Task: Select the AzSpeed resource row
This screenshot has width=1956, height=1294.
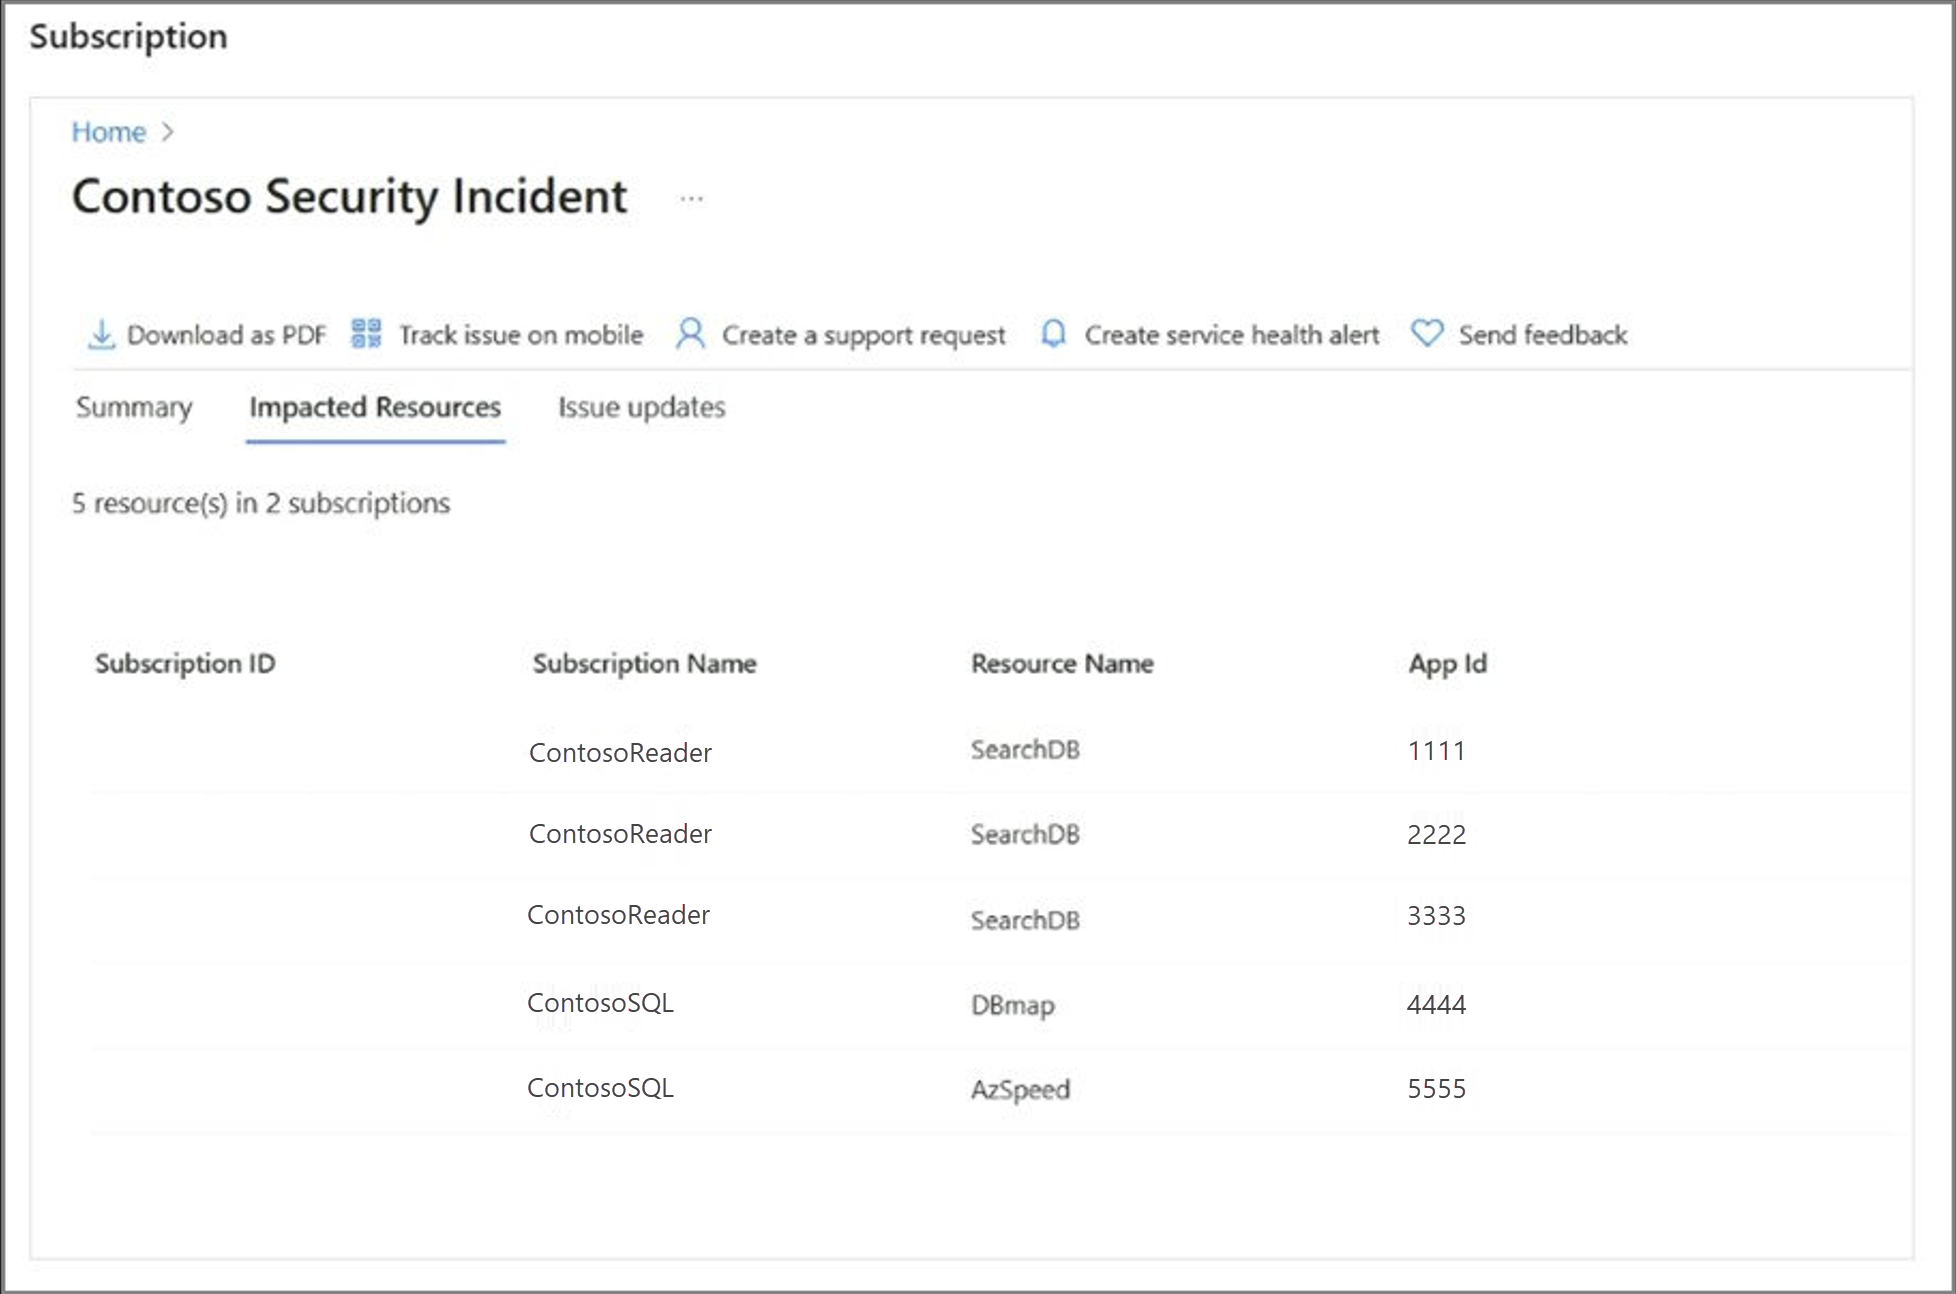Action: [x=1020, y=1089]
